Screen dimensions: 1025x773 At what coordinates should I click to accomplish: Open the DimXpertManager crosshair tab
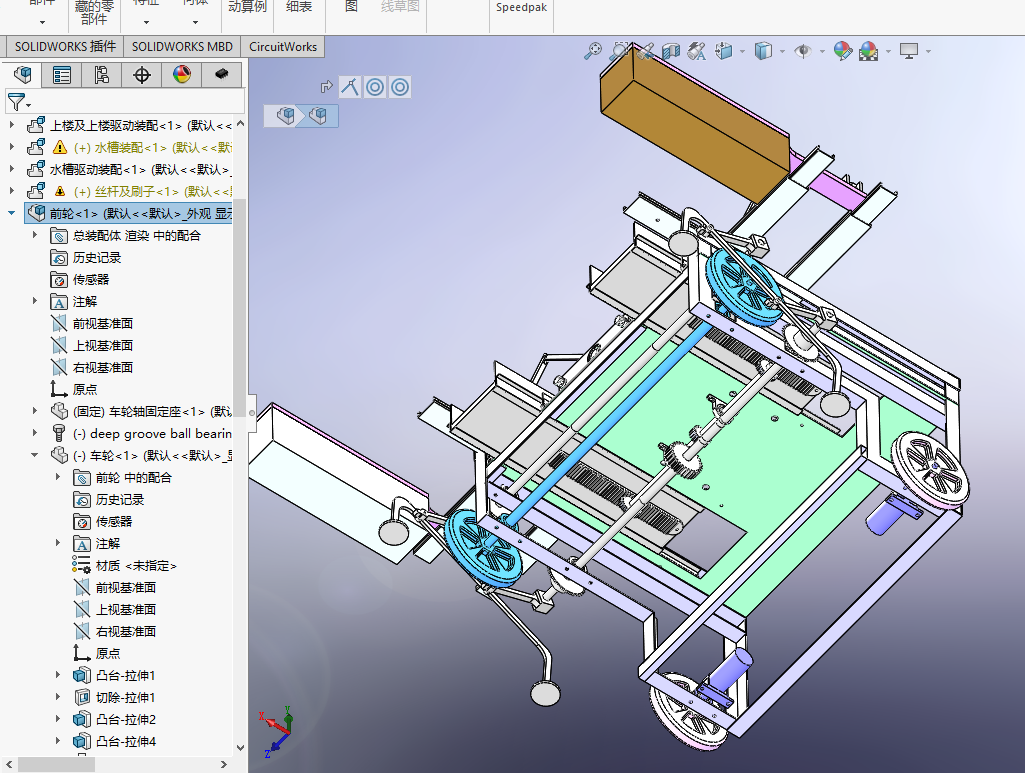point(142,75)
